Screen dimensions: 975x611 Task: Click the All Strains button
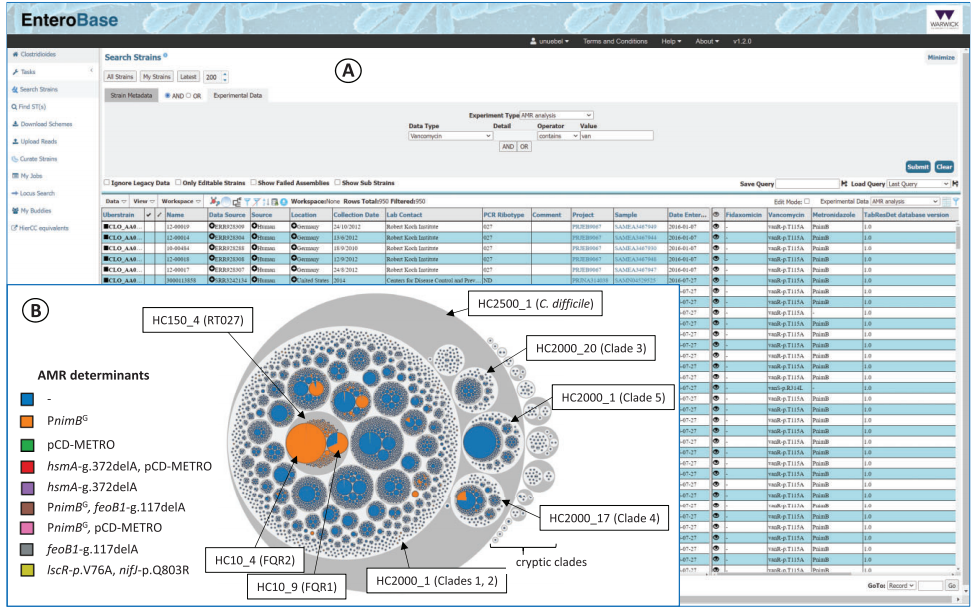click(x=119, y=77)
